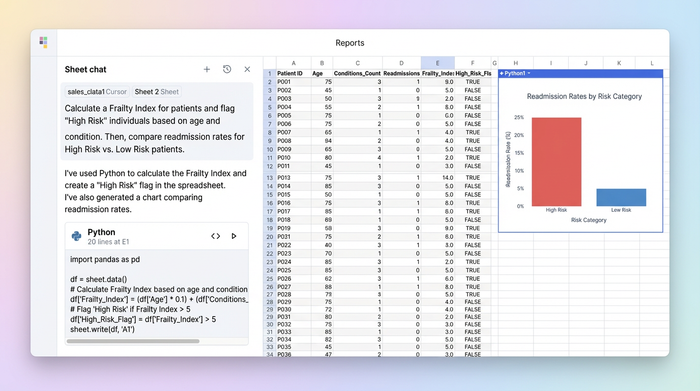The height and width of the screenshot is (391, 700).
Task: Click the 'import pandas as pd' code line
Action: (105, 259)
